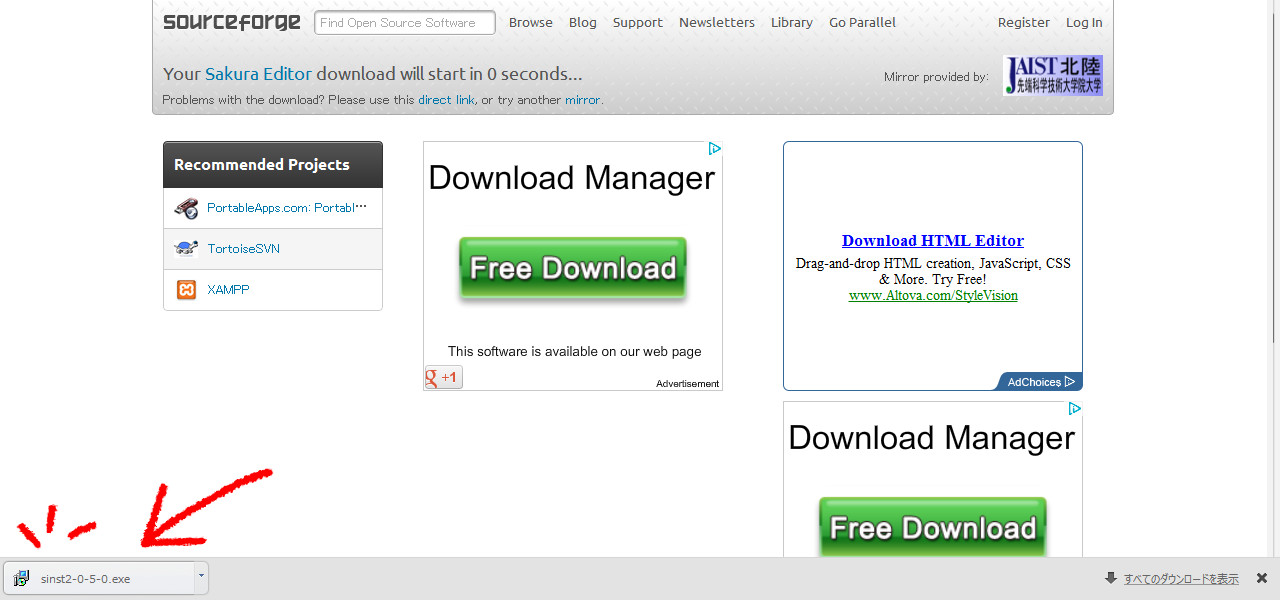1280x600 pixels.
Task: Open the Support page
Action: point(638,22)
